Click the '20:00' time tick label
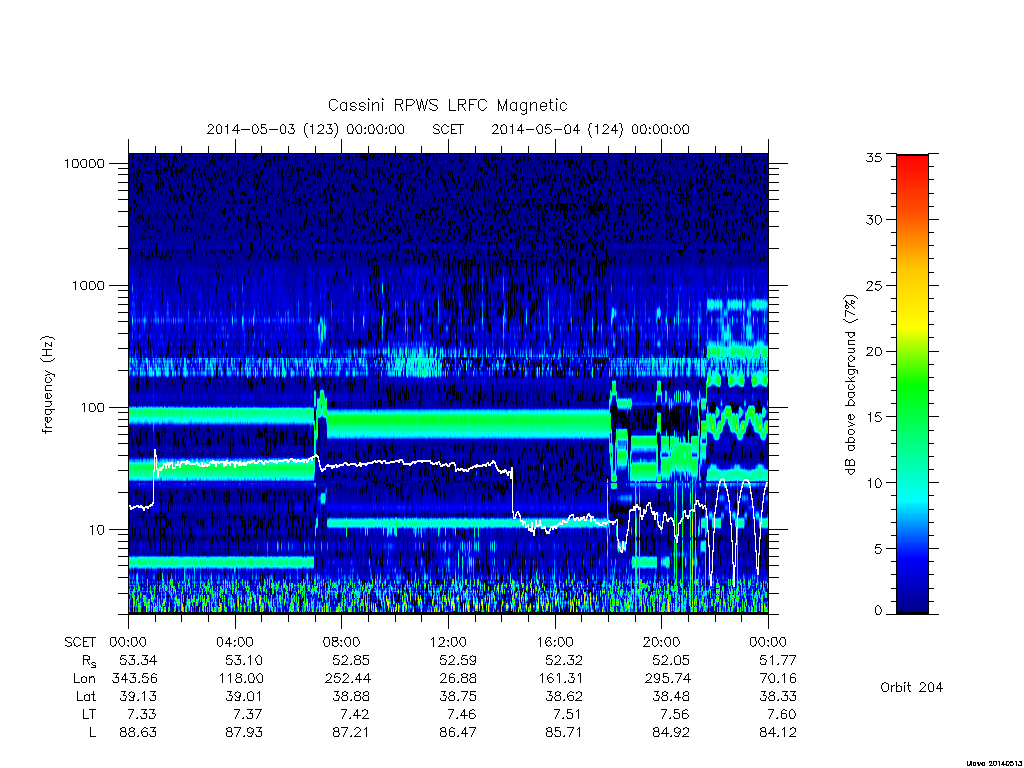The image size is (1024, 768). pos(662,642)
